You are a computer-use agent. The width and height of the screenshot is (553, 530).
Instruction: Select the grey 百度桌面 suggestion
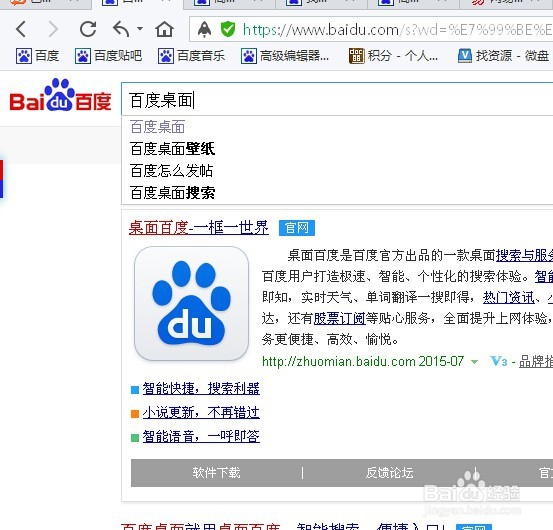coord(158,127)
